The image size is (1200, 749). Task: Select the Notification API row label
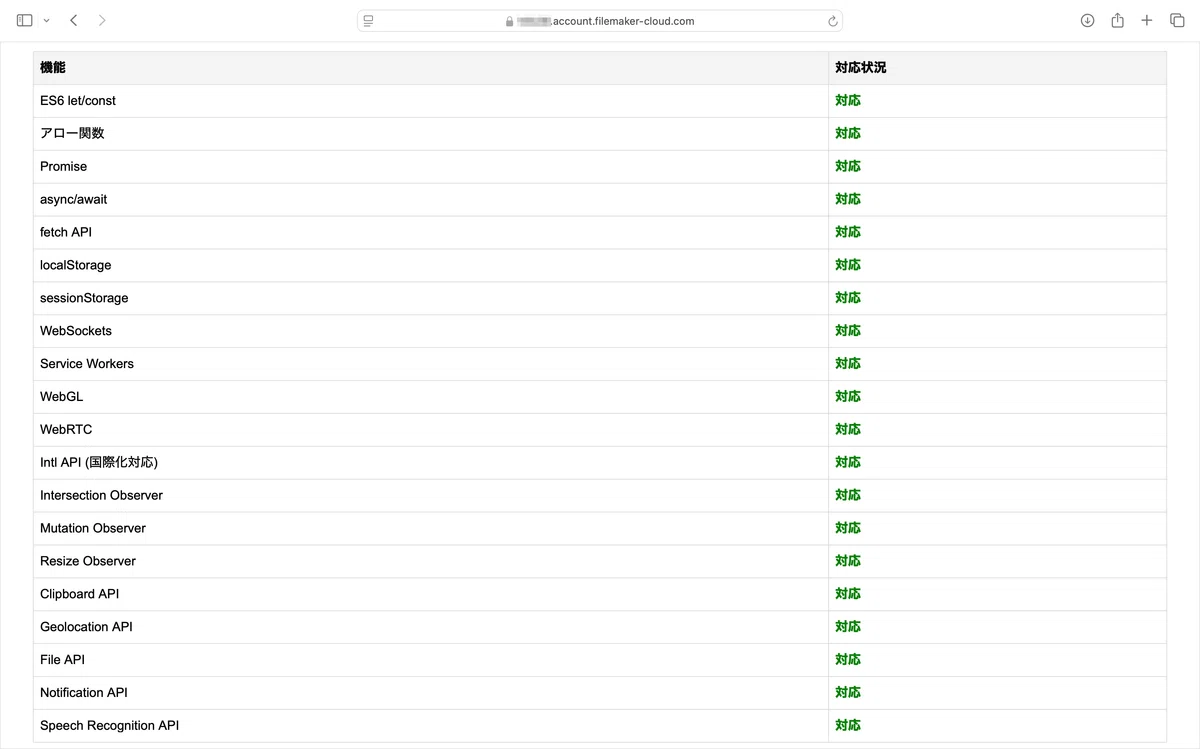click(x=84, y=693)
